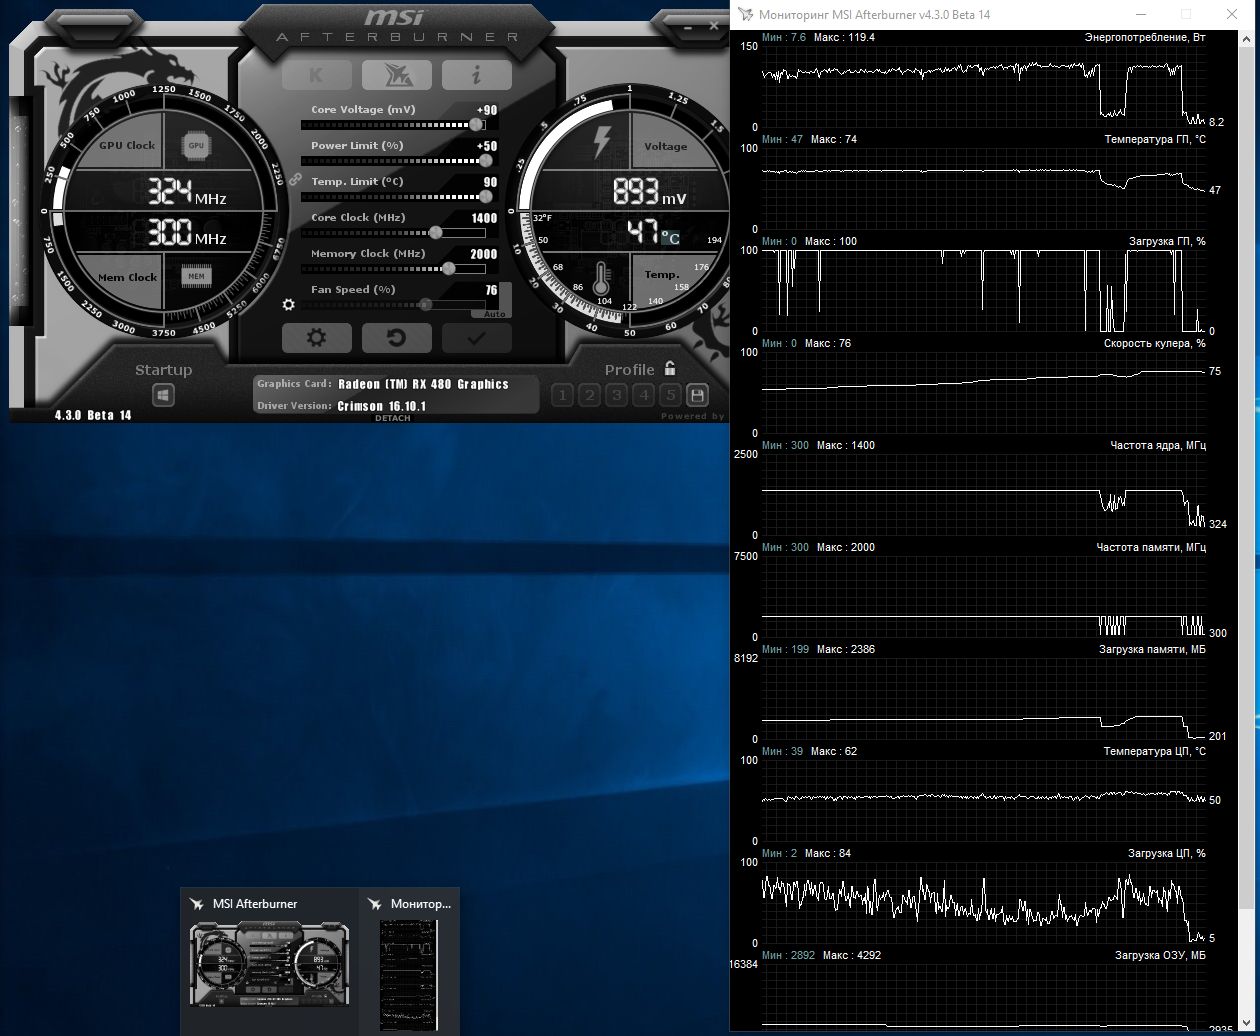
Task: Click the Temp. Limit value 90
Action: (490, 182)
